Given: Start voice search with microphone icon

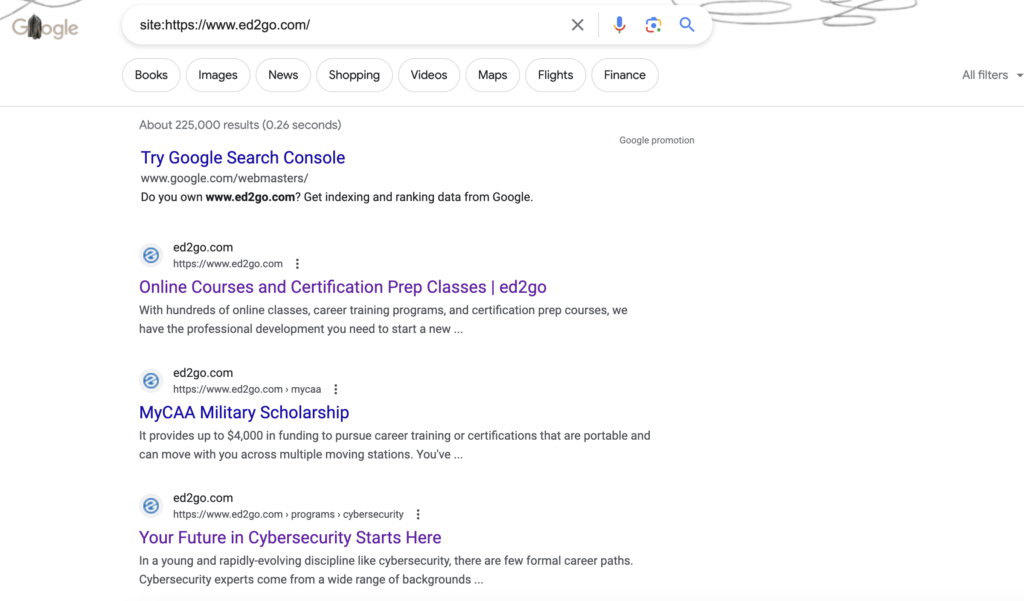Looking at the screenshot, I should [x=619, y=25].
